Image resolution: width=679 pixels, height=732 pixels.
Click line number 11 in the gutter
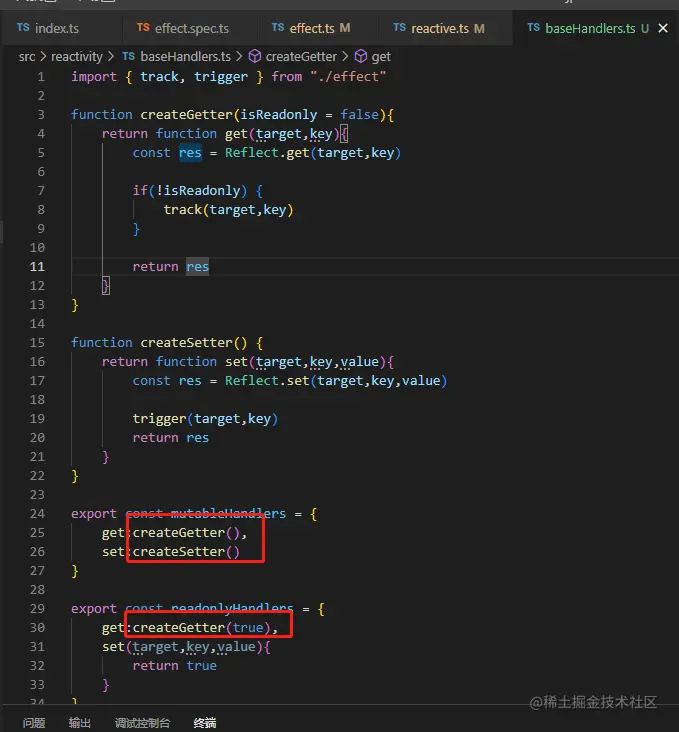(37, 267)
